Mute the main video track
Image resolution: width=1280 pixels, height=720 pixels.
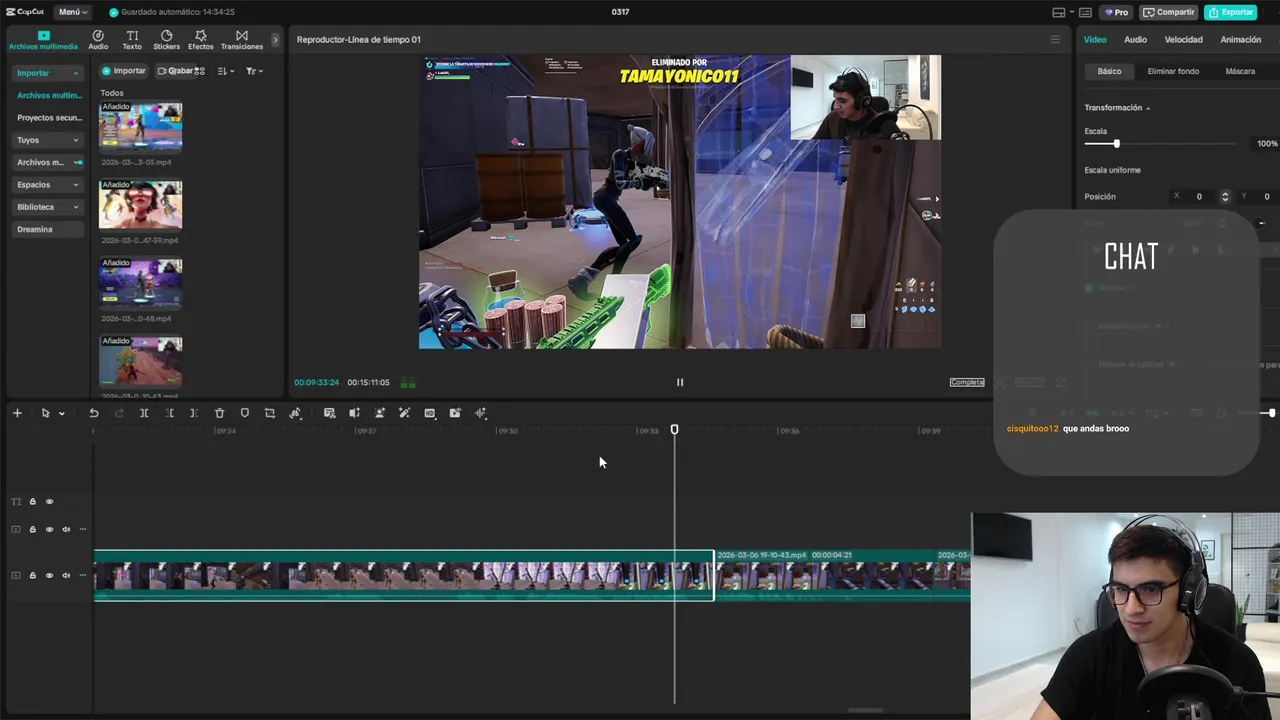tap(66, 575)
